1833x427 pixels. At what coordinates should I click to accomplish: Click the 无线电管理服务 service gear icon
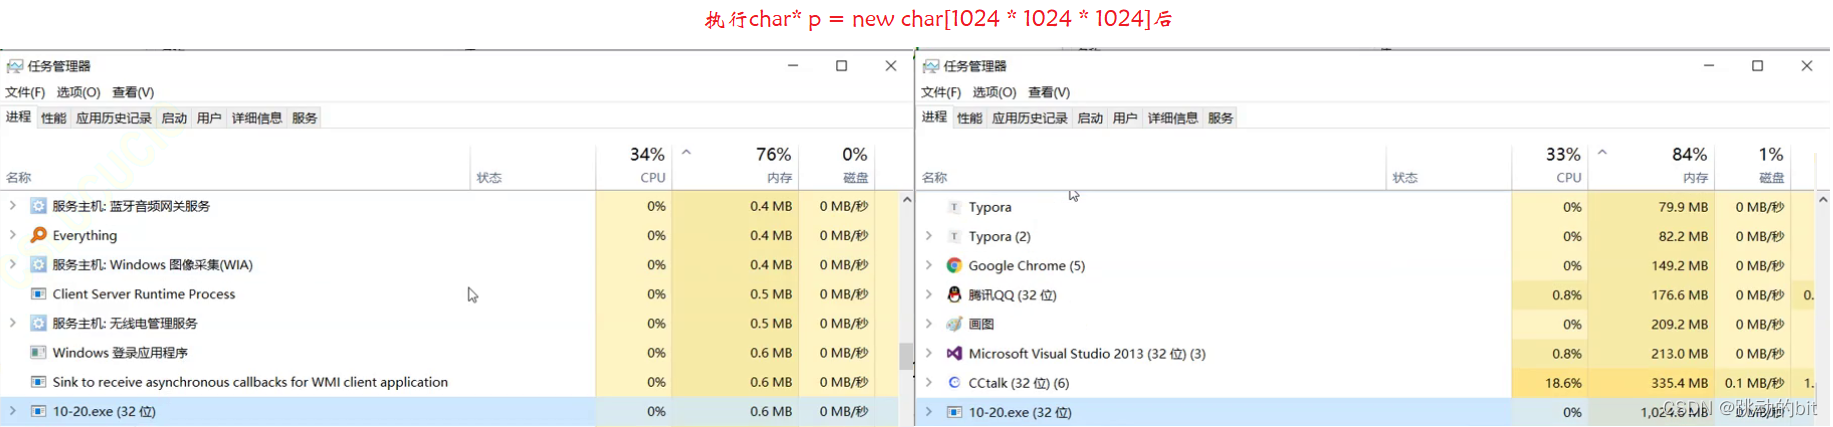point(38,323)
